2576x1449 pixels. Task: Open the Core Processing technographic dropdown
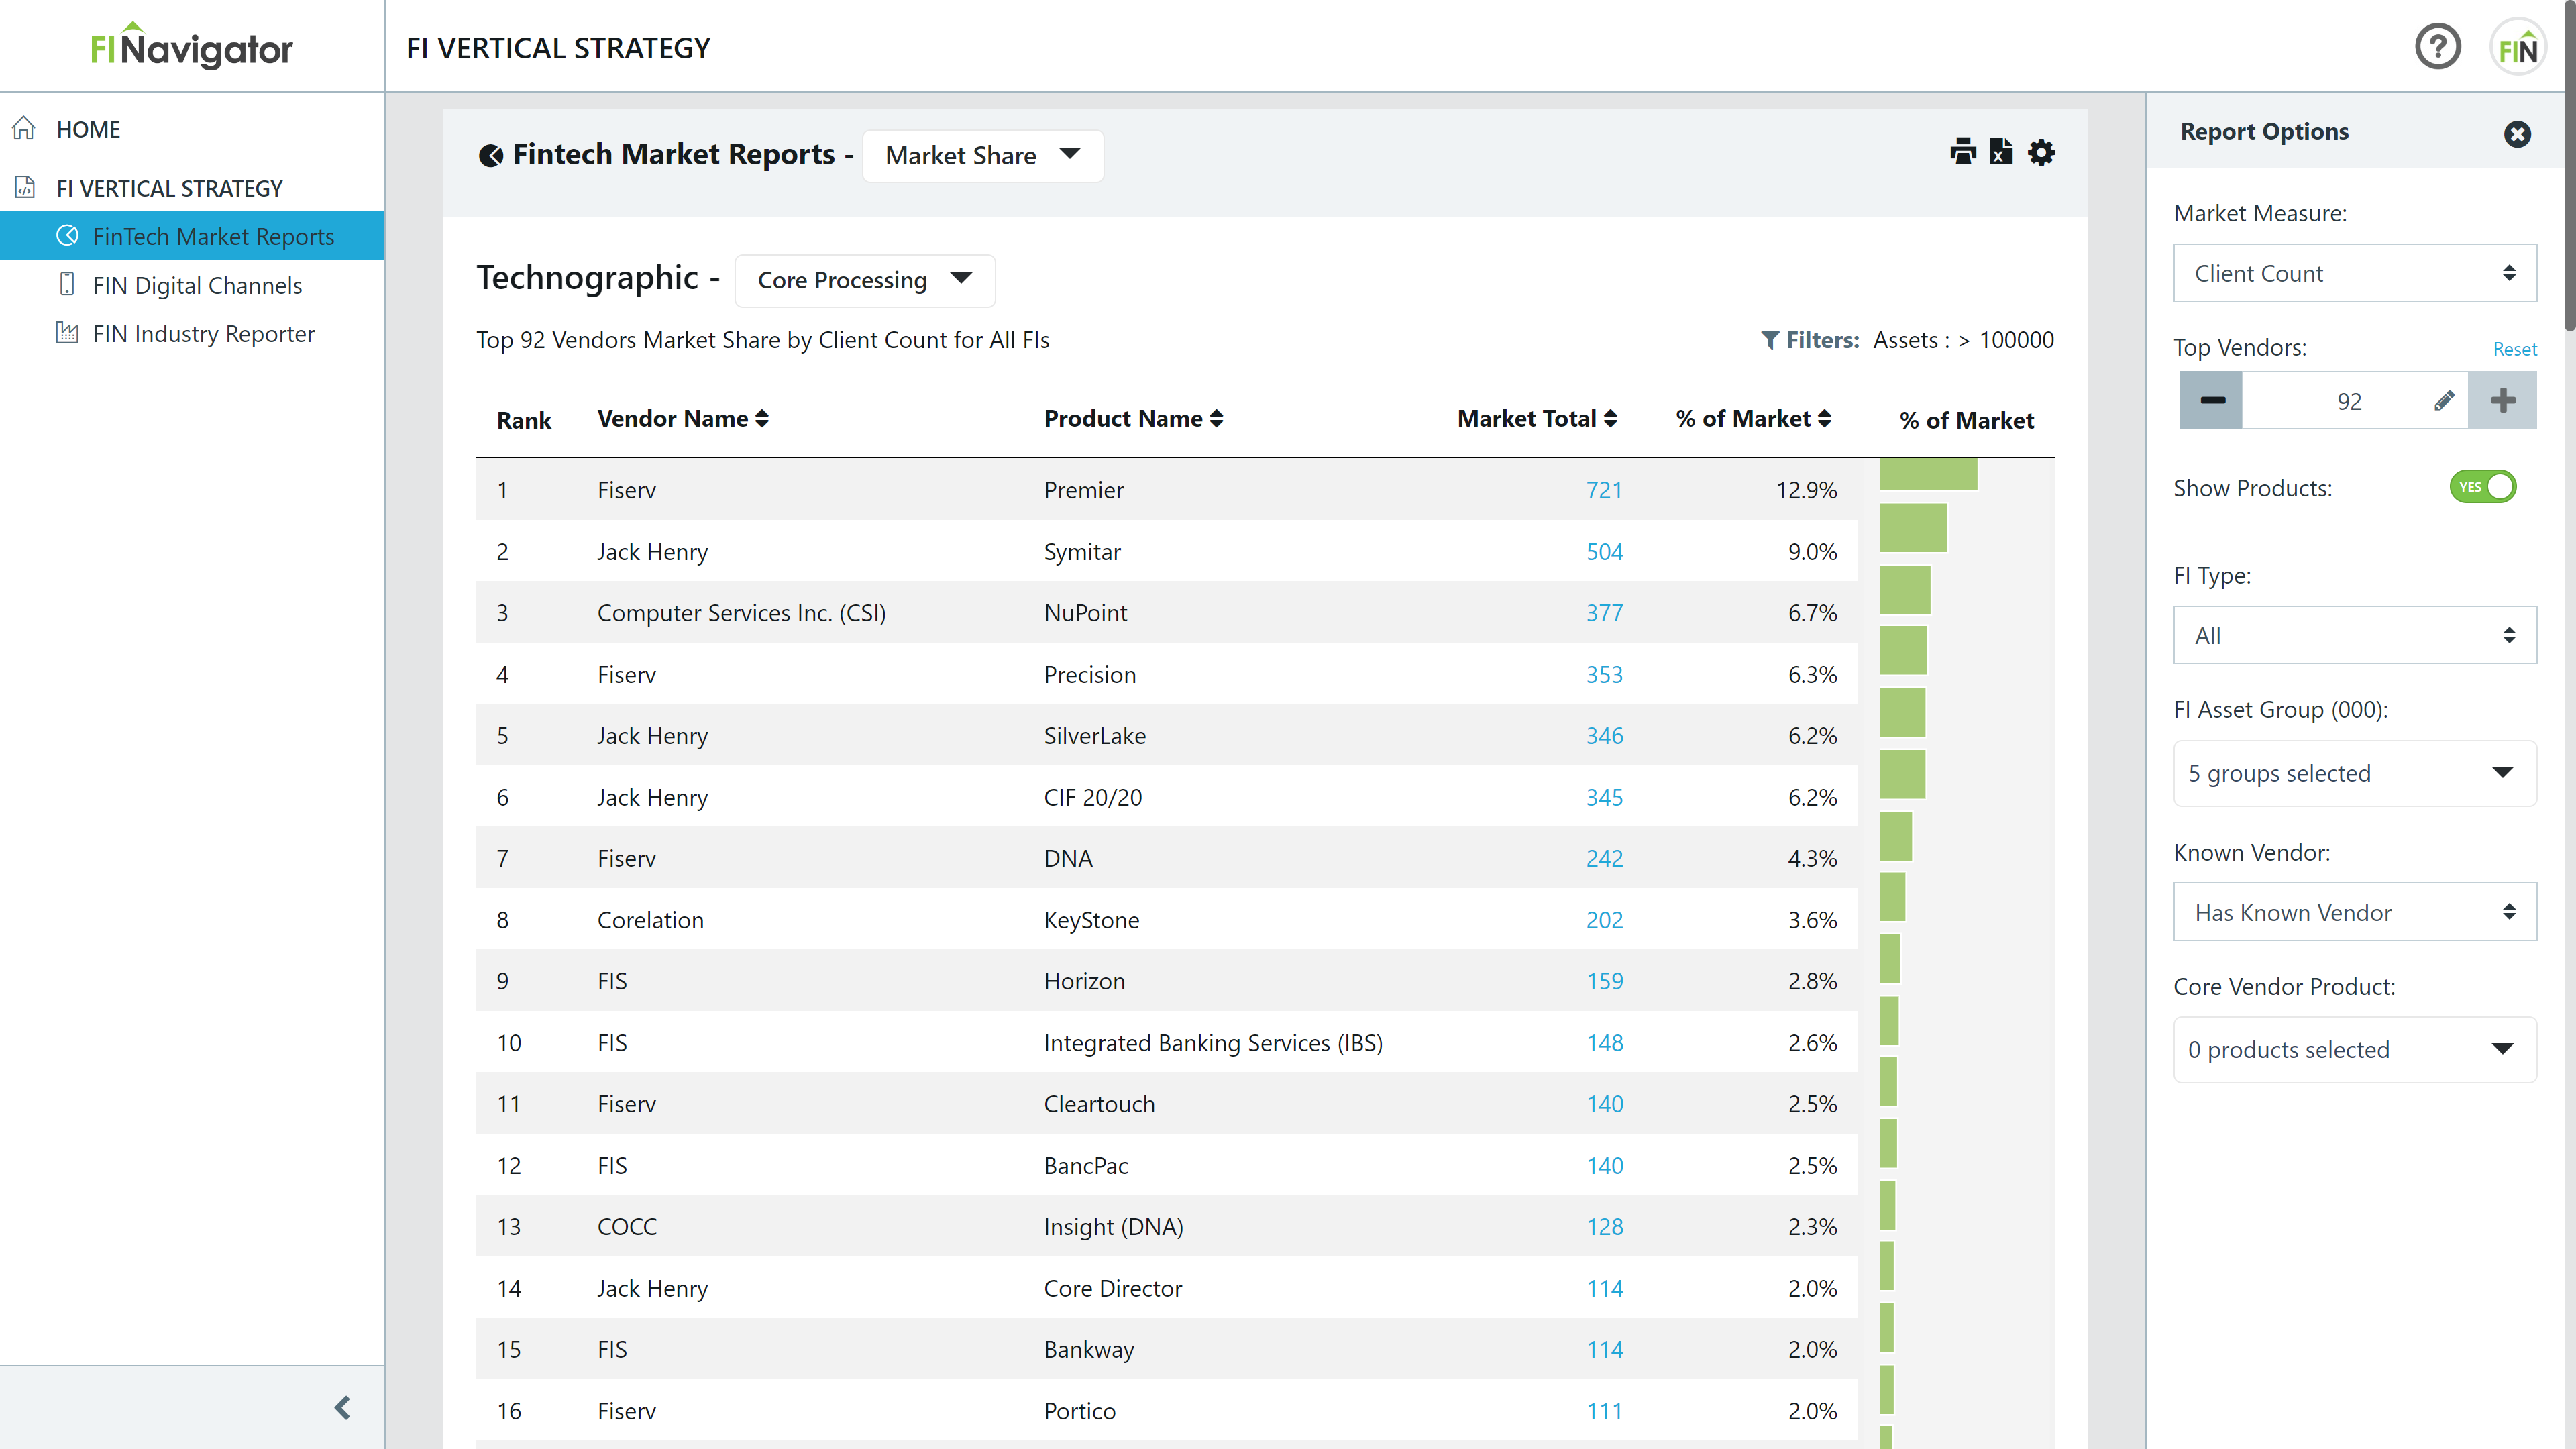(x=864, y=280)
